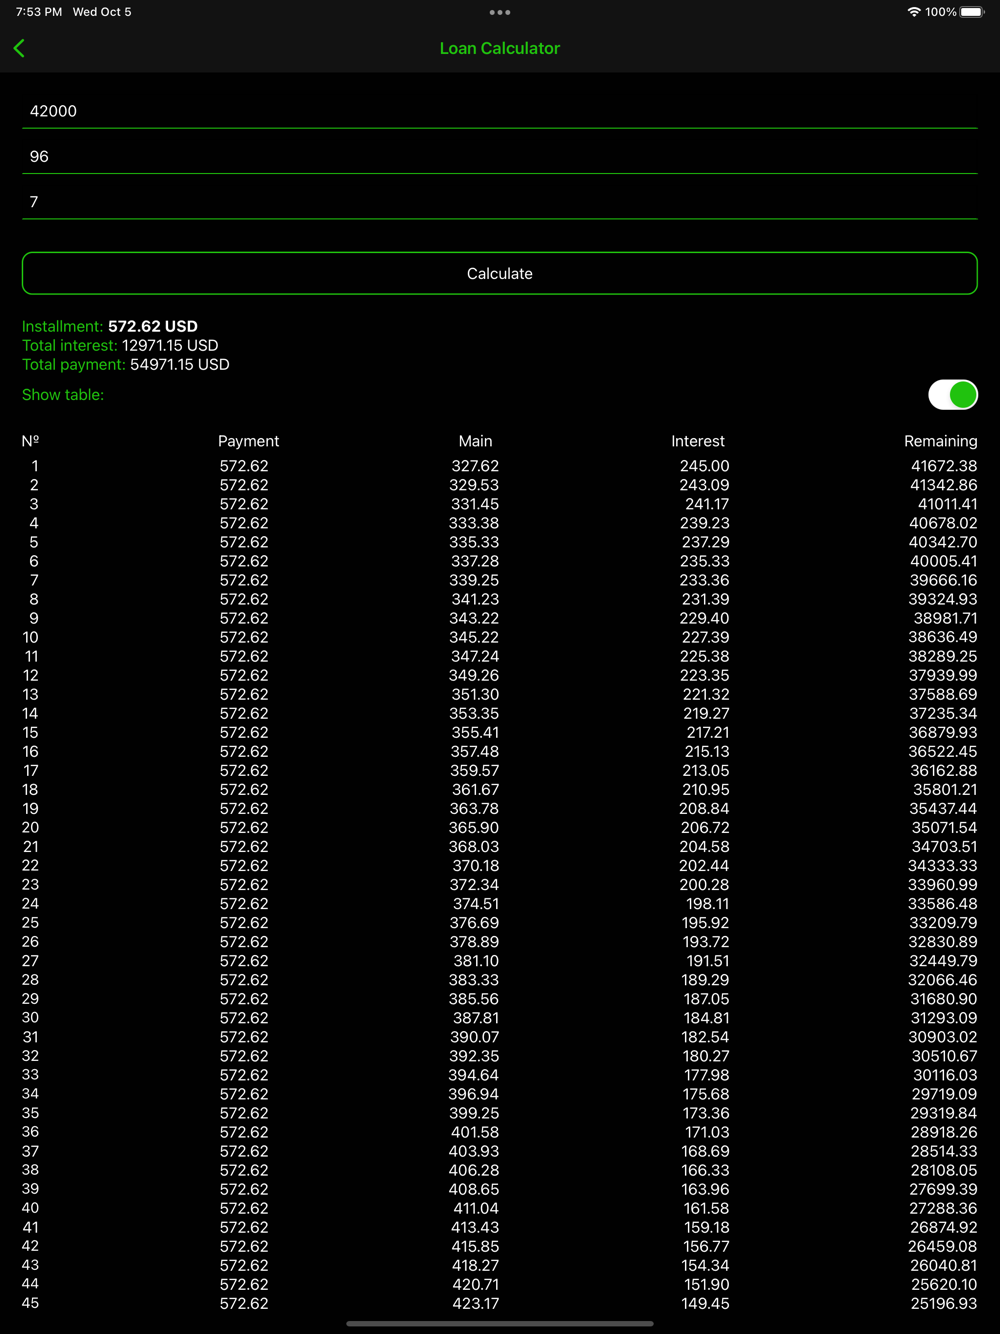Select main value 327.62 in row 1
1000x1334 pixels.
click(x=475, y=466)
